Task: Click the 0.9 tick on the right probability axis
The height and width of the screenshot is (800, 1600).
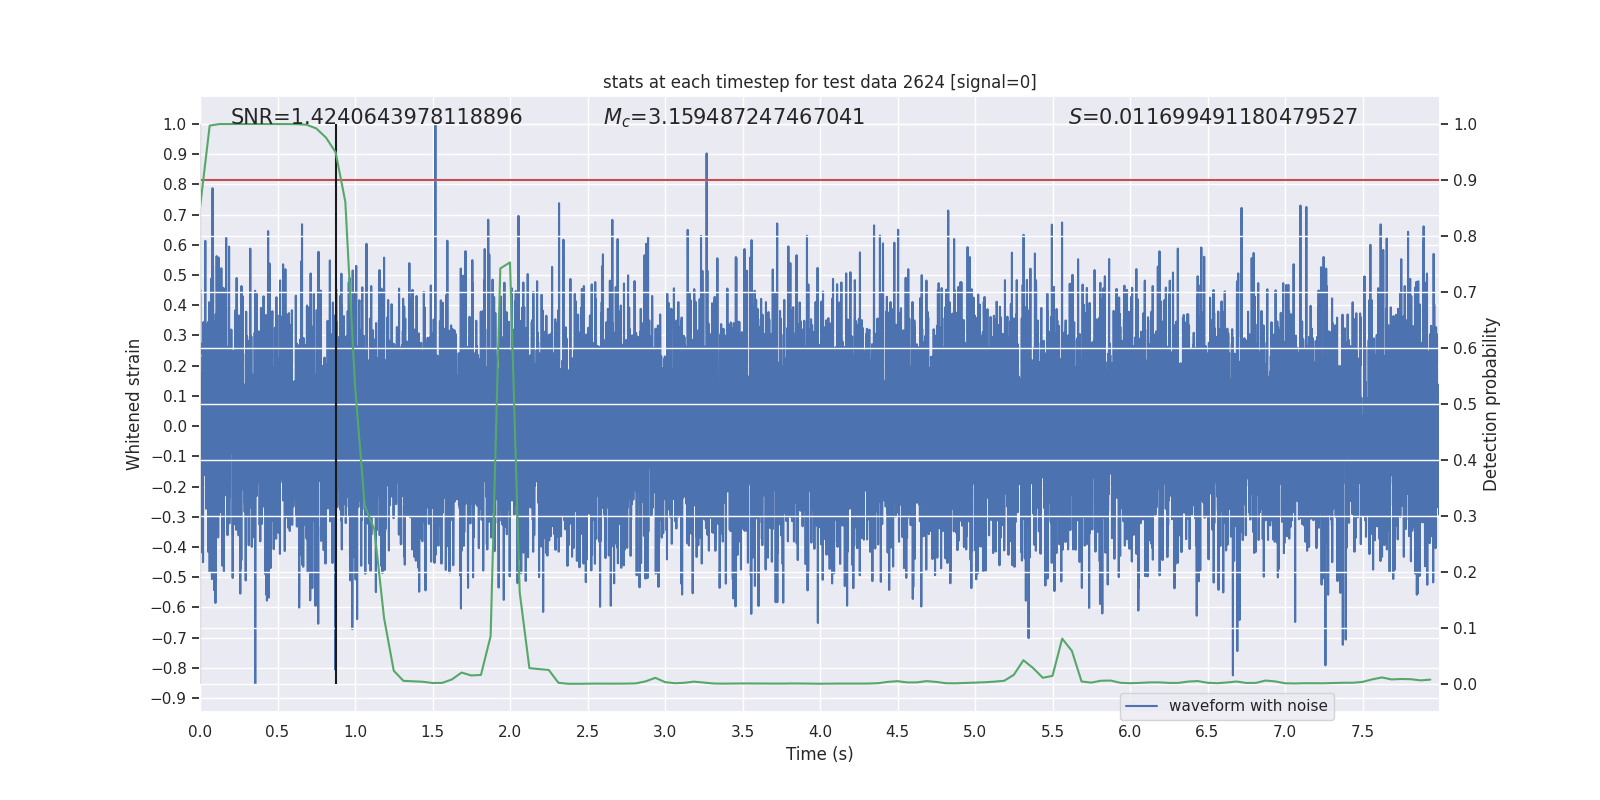Action: [1465, 180]
